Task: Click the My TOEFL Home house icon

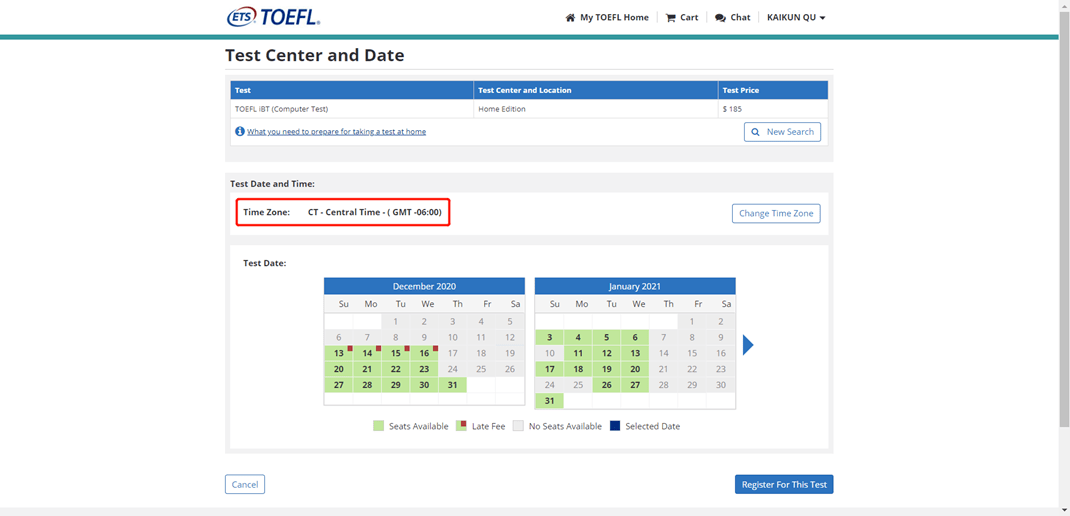Action: click(x=570, y=18)
